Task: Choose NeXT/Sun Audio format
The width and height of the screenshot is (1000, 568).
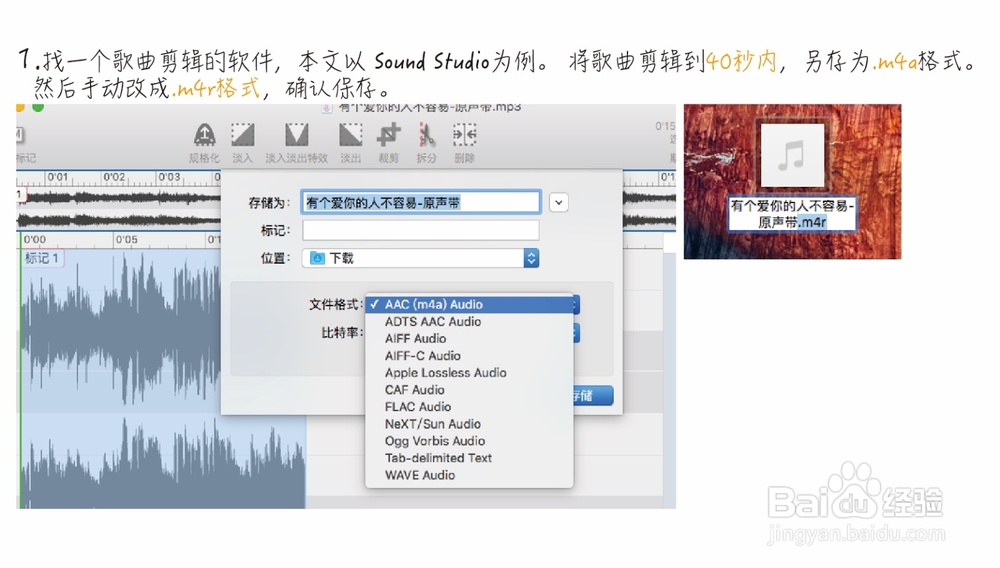Action: tap(469, 424)
